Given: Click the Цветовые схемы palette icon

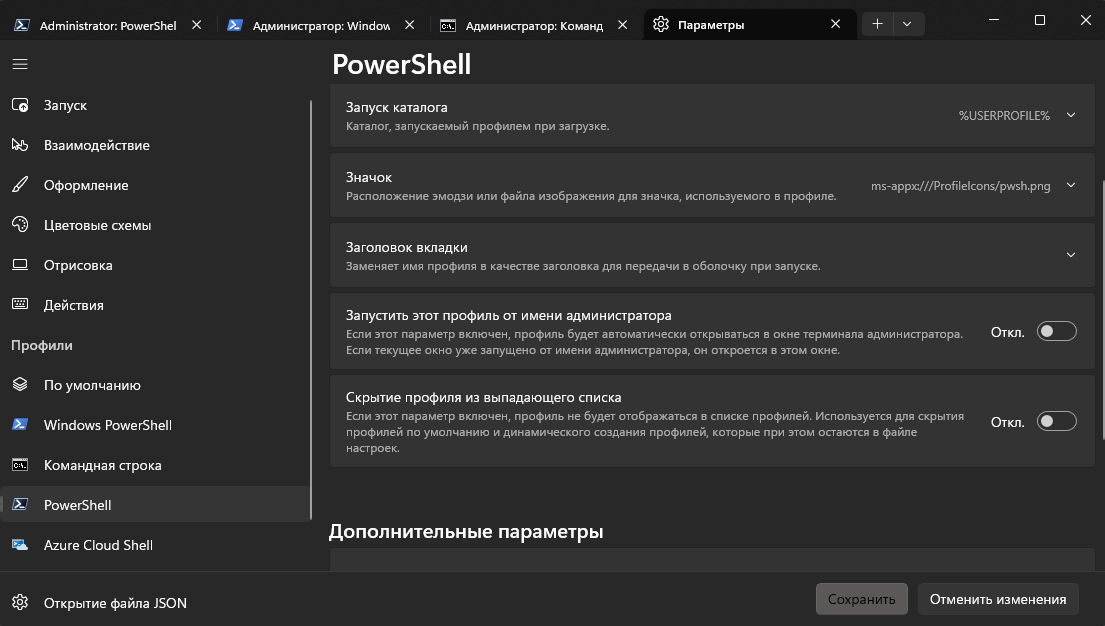Looking at the screenshot, I should coord(20,225).
